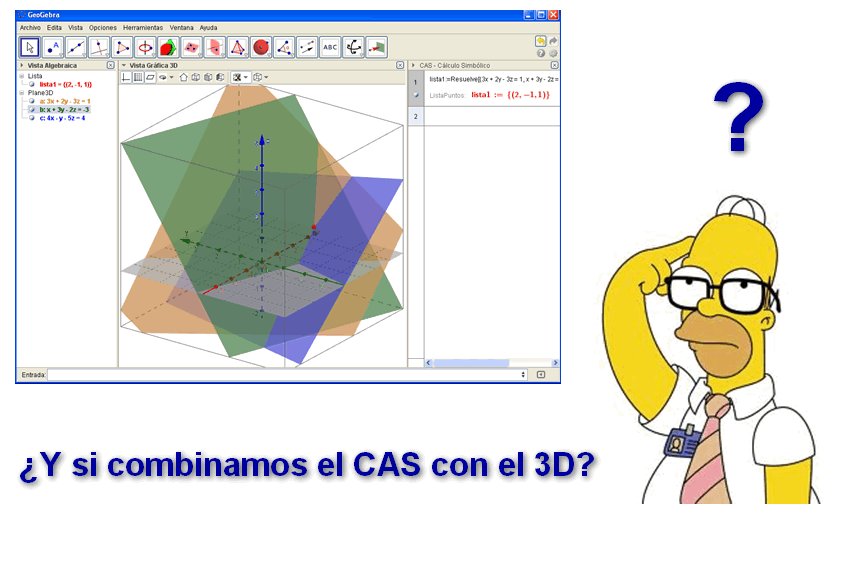Open the Ventana menu
868x561 pixels.
click(x=182, y=28)
